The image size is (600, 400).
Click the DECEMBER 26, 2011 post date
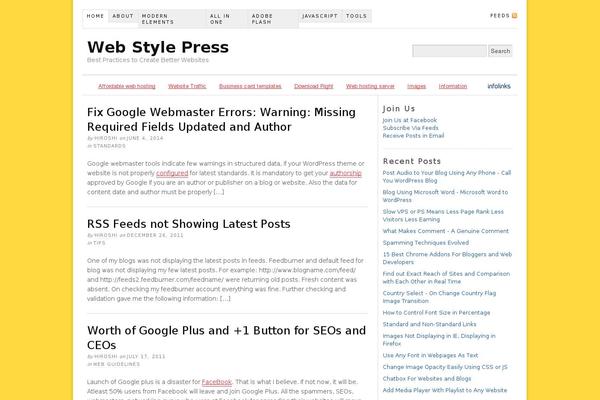[155, 235]
